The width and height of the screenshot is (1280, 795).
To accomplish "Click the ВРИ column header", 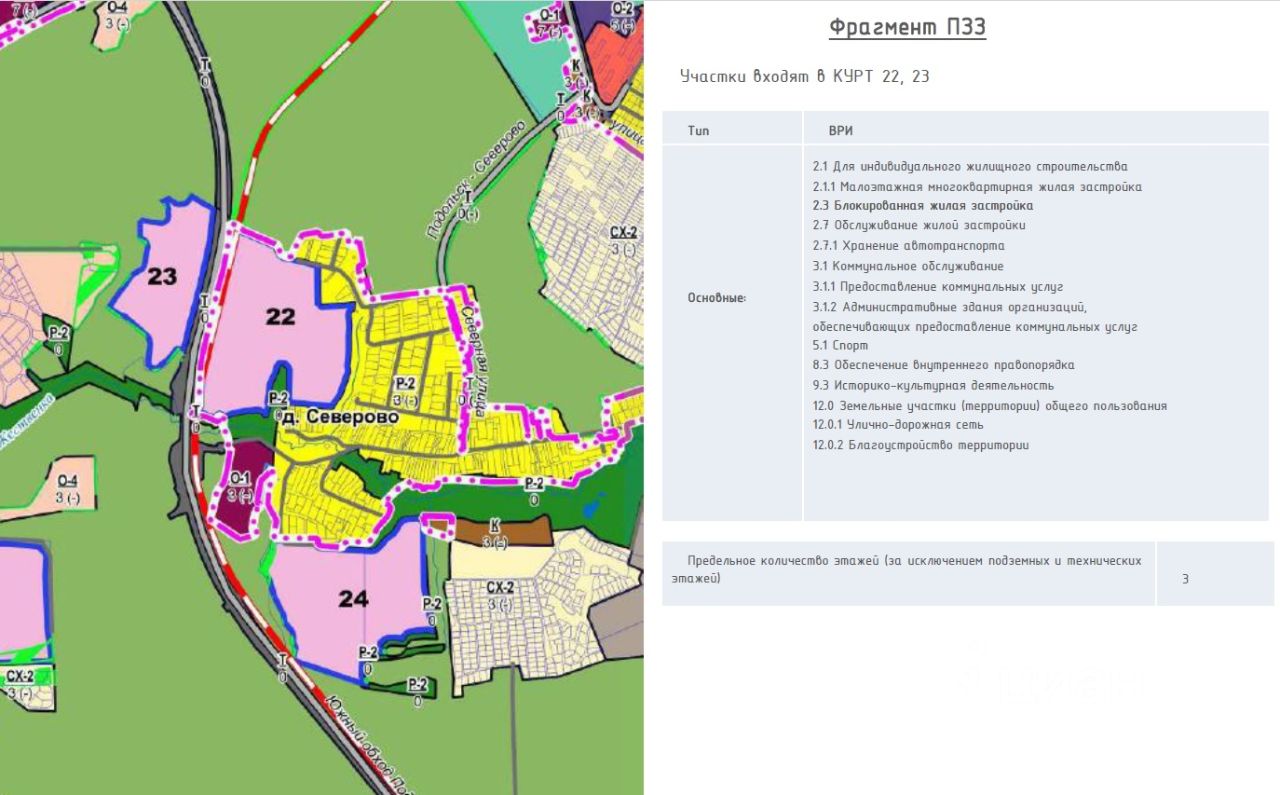I will click(840, 131).
